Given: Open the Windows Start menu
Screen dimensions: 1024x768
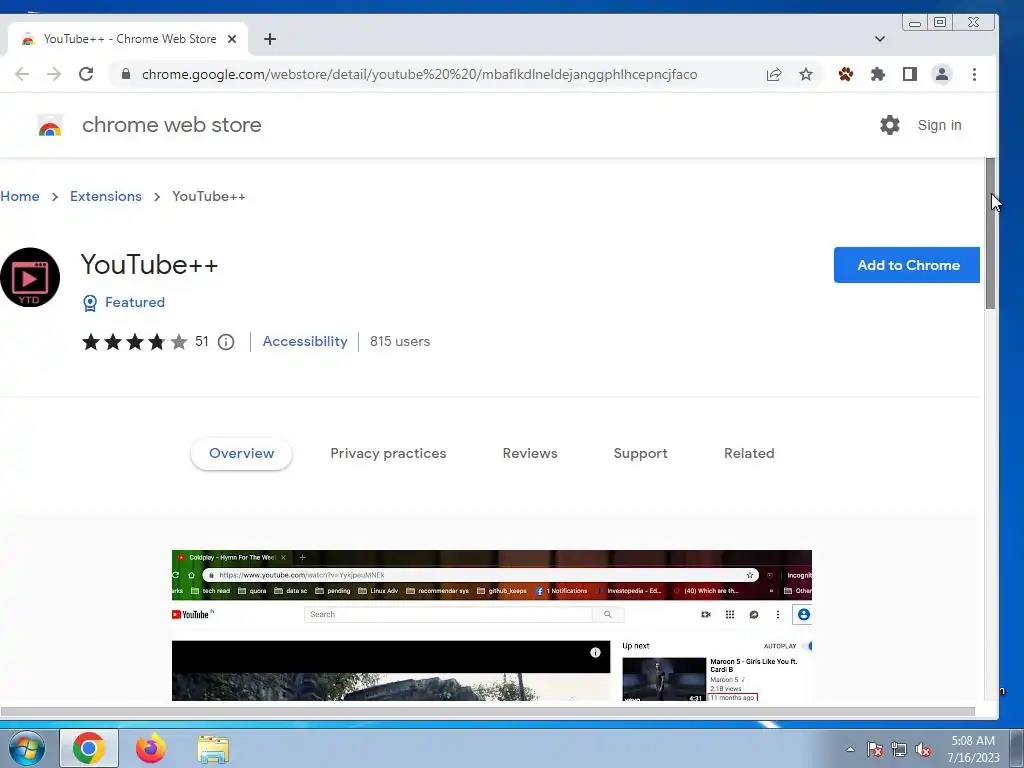Looking at the screenshot, I should (27, 748).
